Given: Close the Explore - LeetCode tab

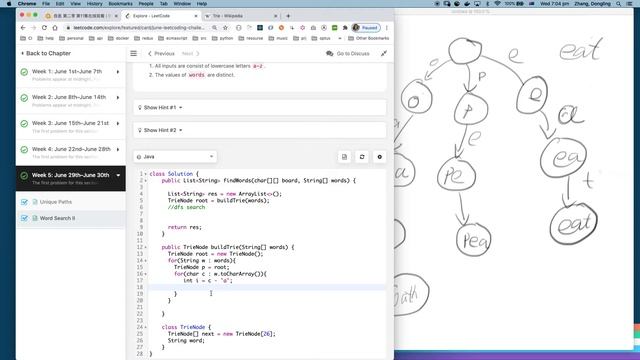Looking at the screenshot, I should pos(196,16).
